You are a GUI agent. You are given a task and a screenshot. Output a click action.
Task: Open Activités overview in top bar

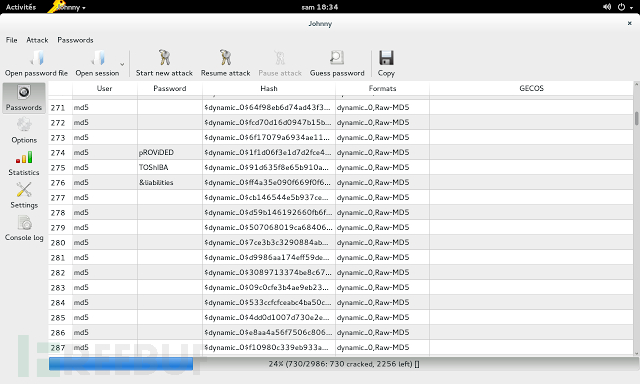(21, 7)
